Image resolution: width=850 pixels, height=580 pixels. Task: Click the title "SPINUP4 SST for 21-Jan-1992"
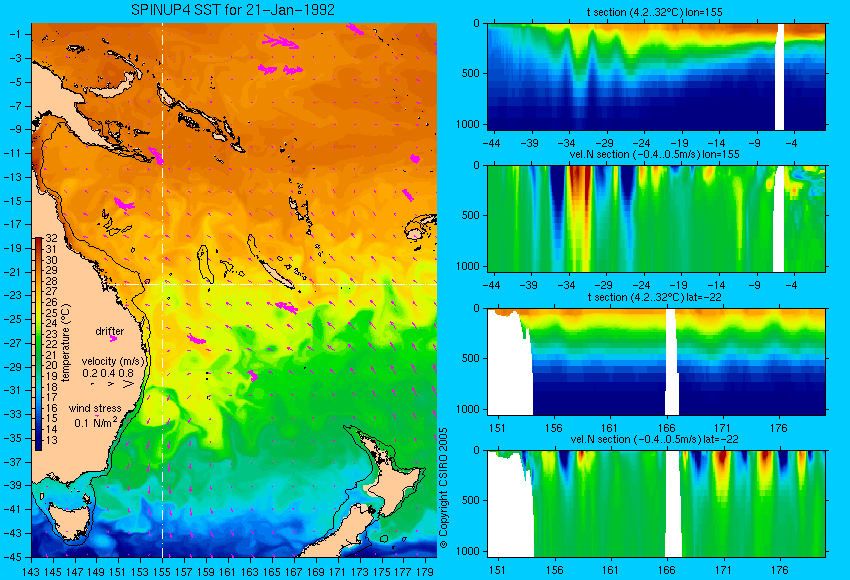coord(233,10)
